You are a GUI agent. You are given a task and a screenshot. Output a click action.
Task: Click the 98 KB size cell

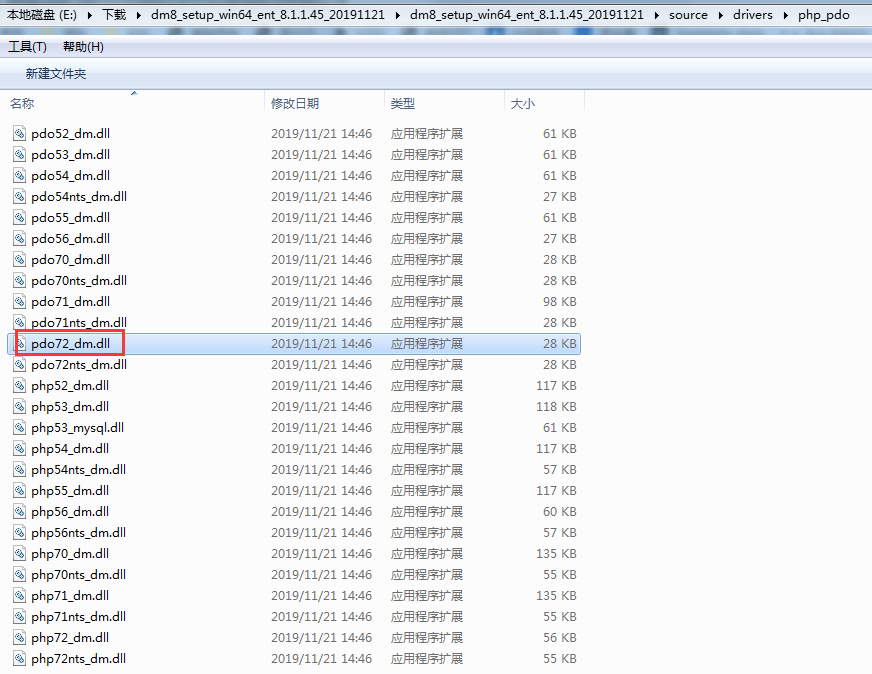(559, 301)
